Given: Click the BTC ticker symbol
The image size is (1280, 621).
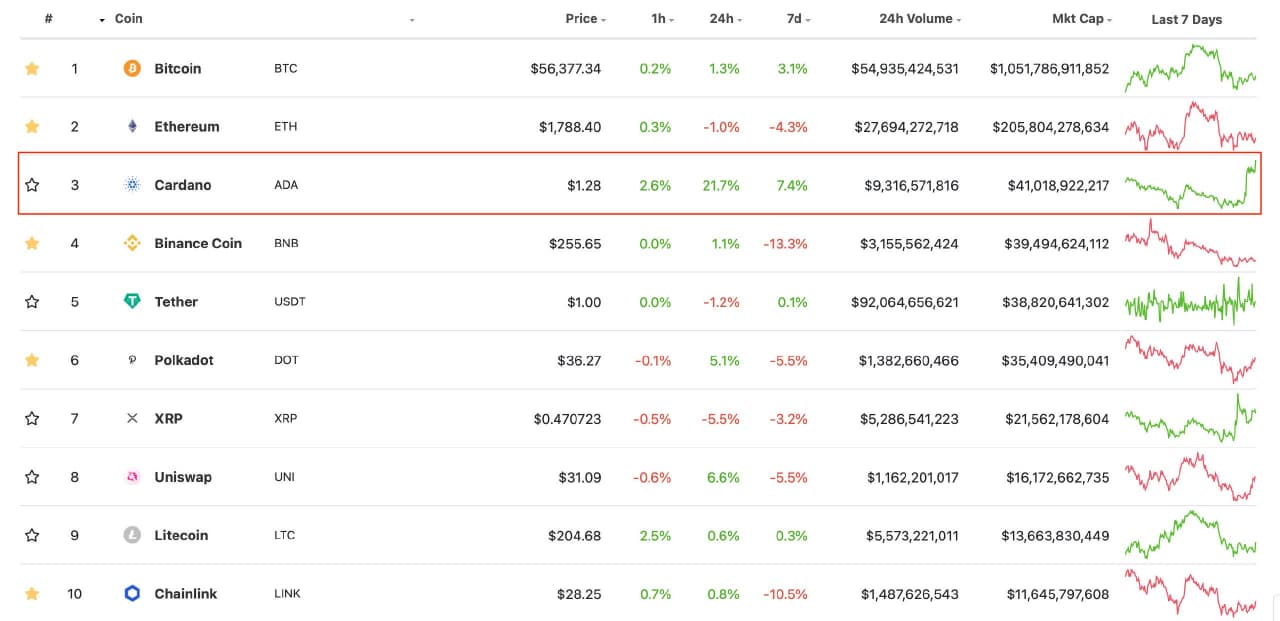Looking at the screenshot, I should [285, 68].
